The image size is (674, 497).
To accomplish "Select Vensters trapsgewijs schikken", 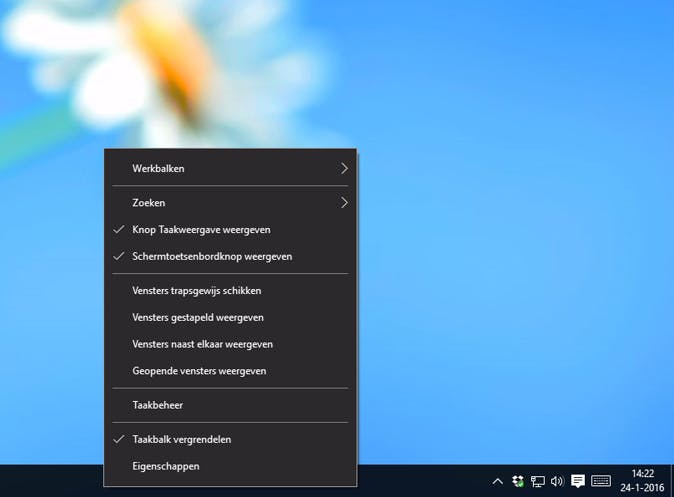I will (x=230, y=291).
